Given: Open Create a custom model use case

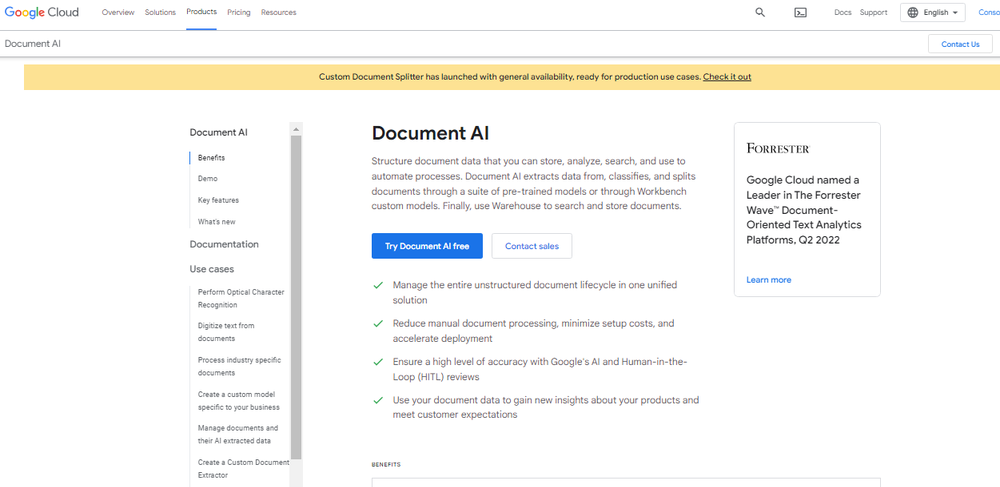Looking at the screenshot, I should pyautogui.click(x=239, y=400).
